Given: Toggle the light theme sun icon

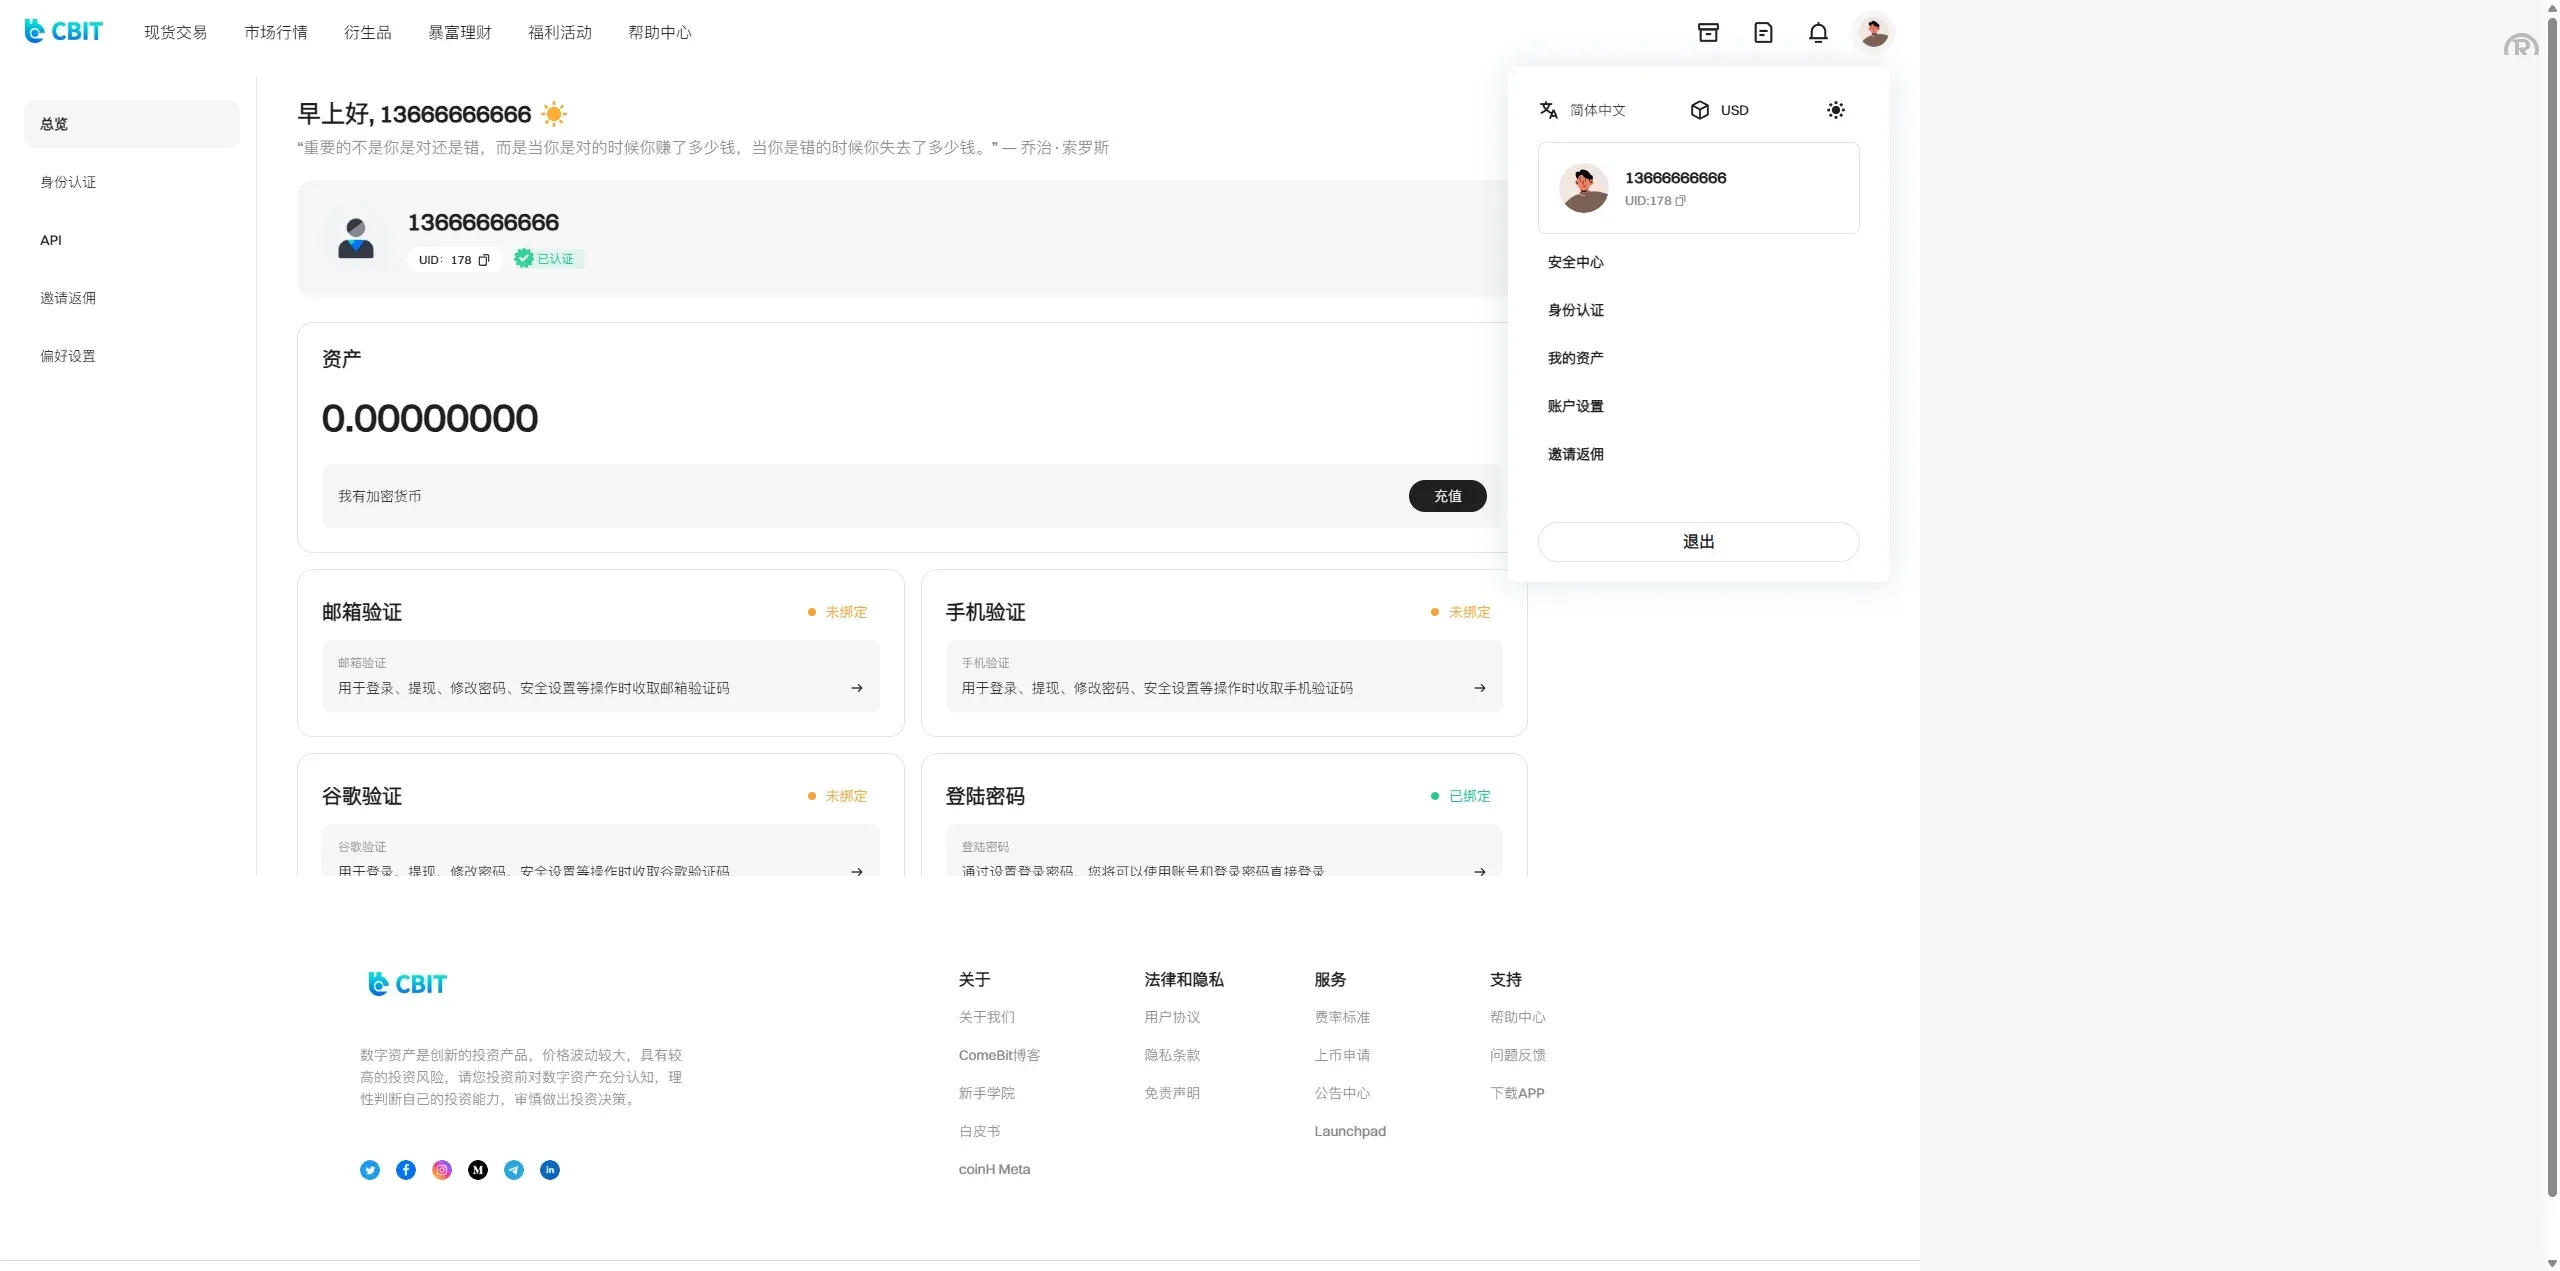Looking at the screenshot, I should tap(1836, 110).
